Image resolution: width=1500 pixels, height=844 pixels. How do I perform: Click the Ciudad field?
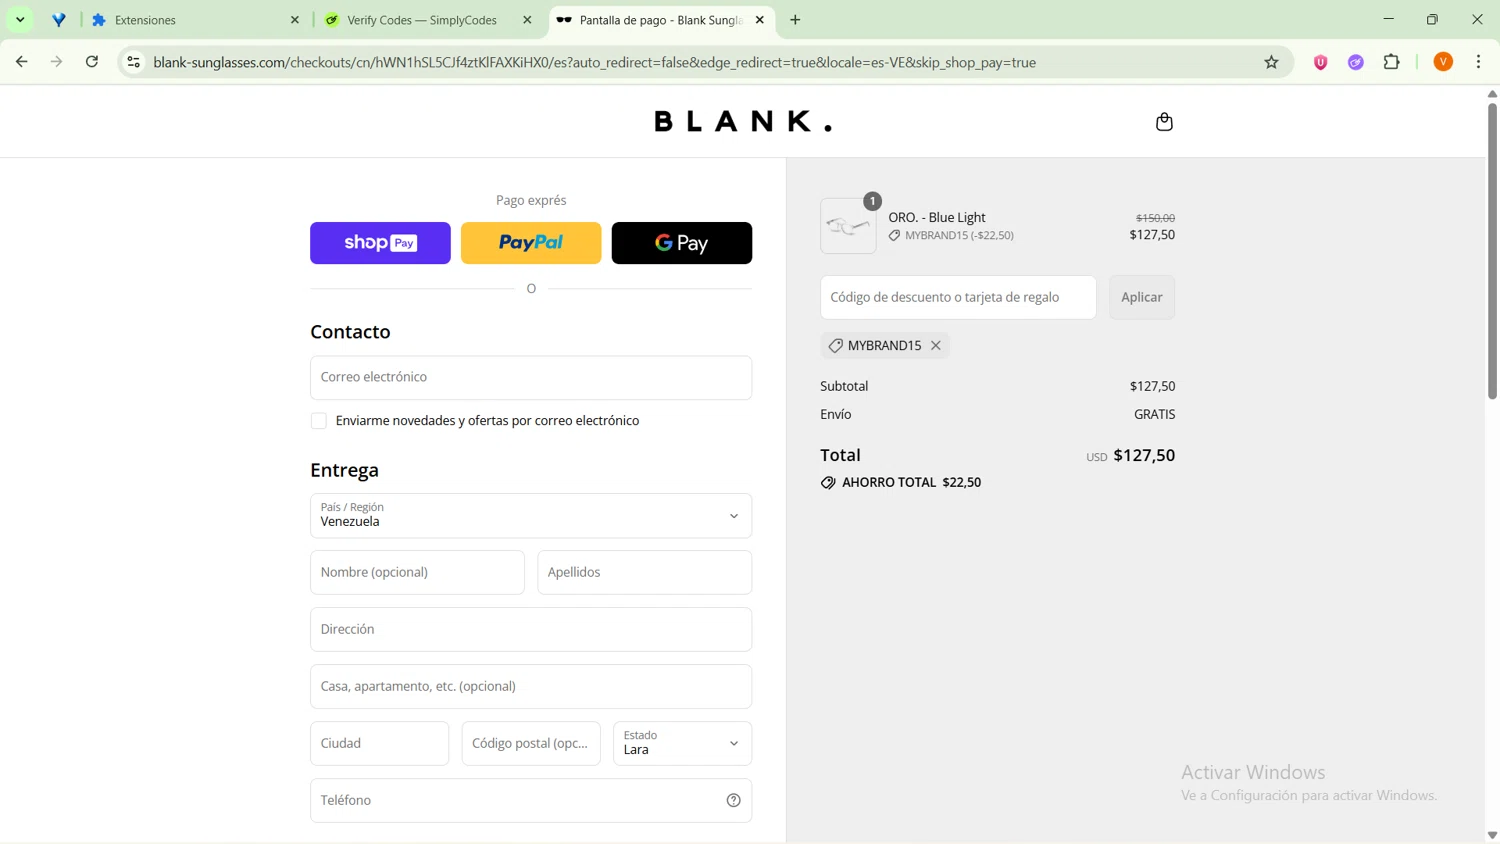point(379,744)
